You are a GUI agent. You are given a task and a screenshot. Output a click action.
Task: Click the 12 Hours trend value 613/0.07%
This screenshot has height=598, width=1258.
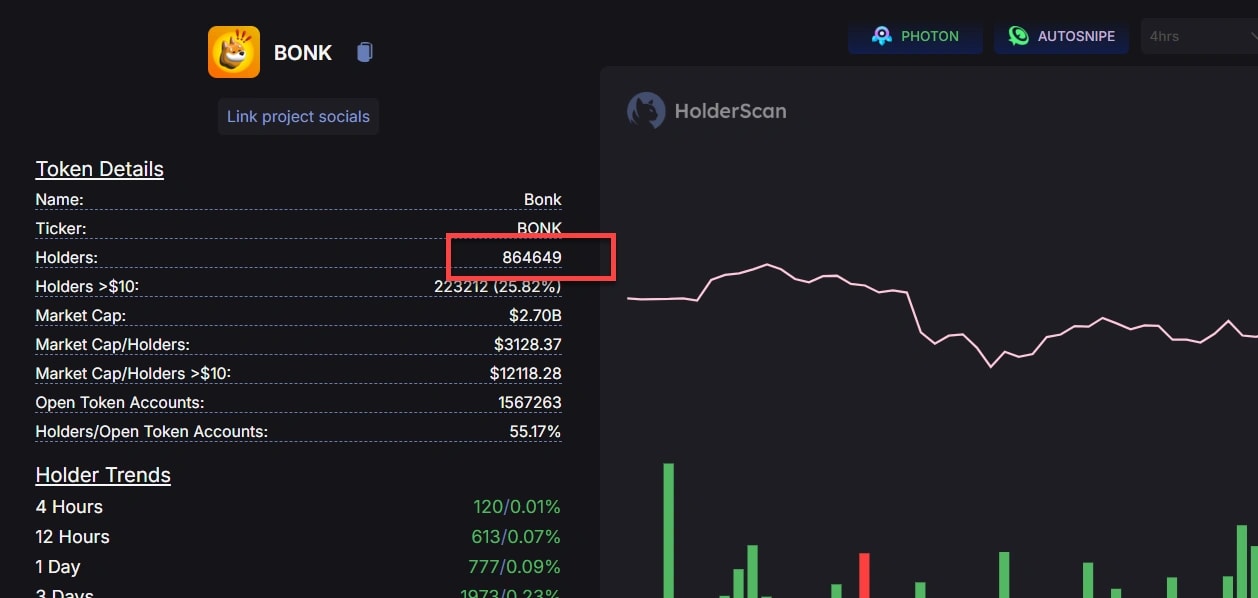516,536
